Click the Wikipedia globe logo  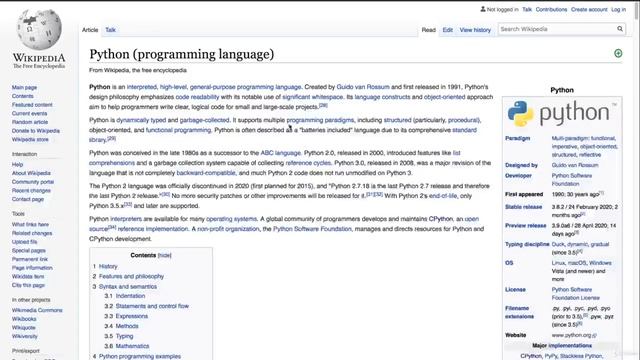39,30
